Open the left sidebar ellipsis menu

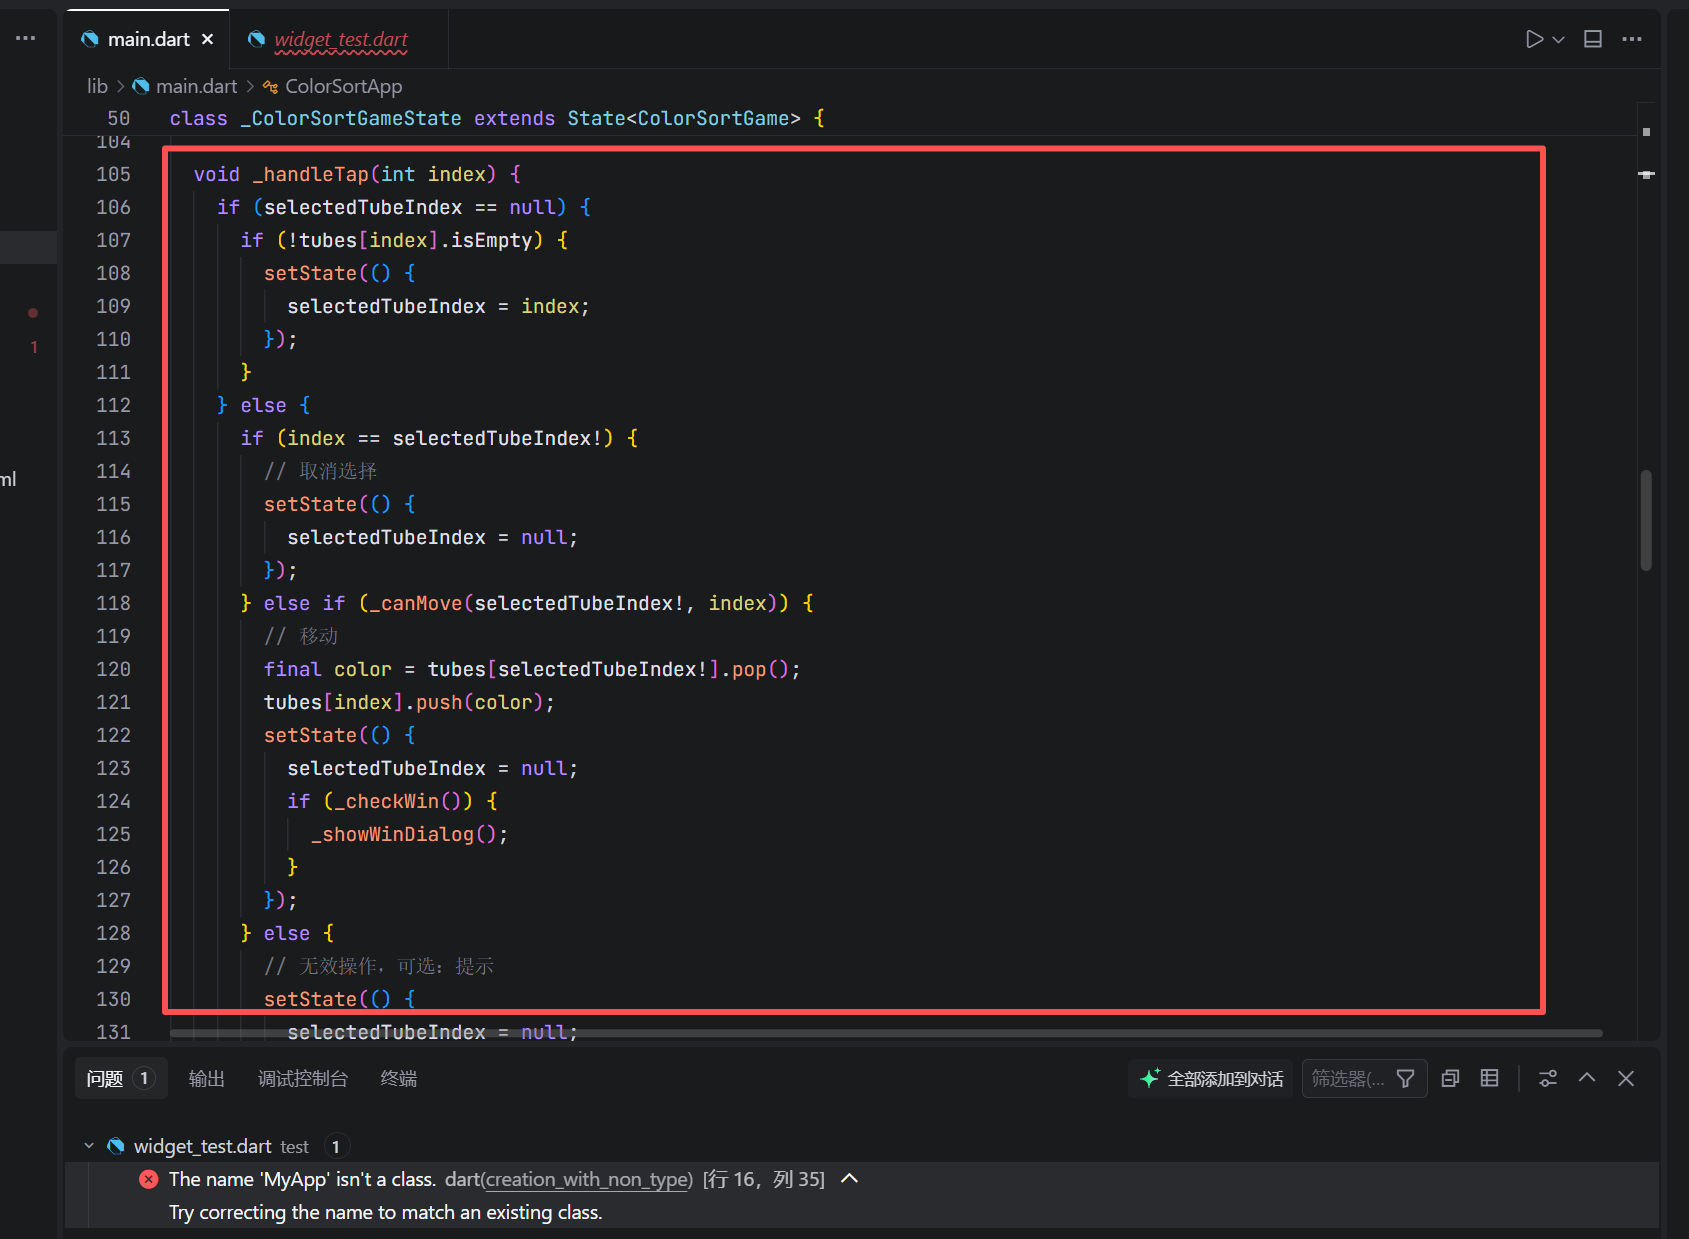pos(26,38)
